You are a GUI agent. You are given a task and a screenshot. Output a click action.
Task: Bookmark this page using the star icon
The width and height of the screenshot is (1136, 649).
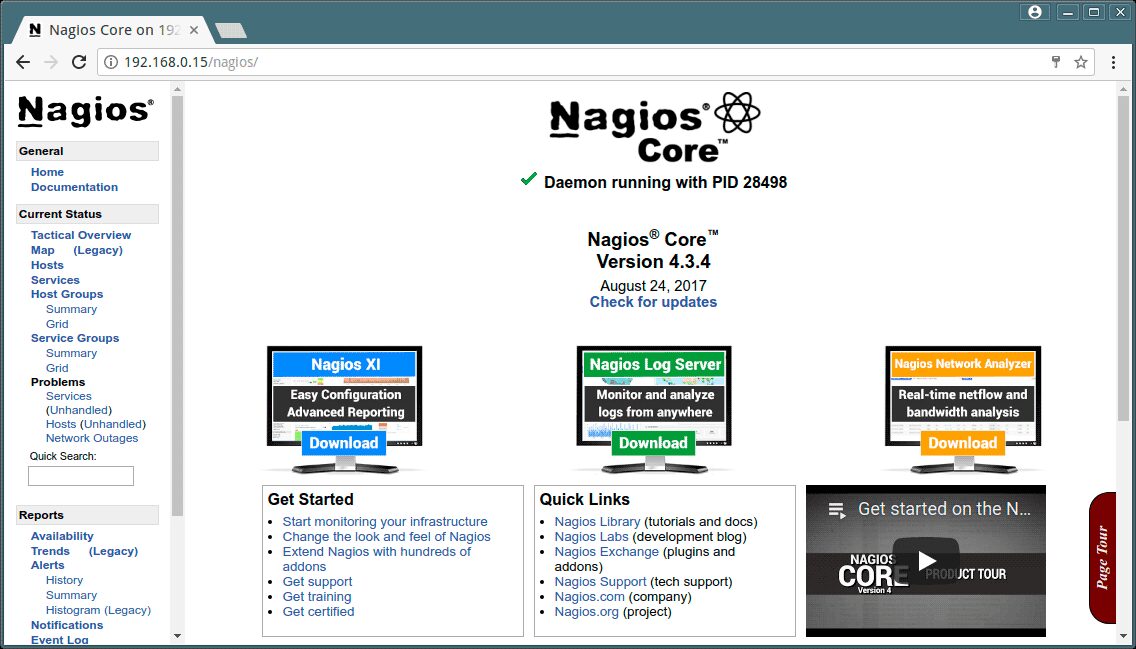[1080, 61]
